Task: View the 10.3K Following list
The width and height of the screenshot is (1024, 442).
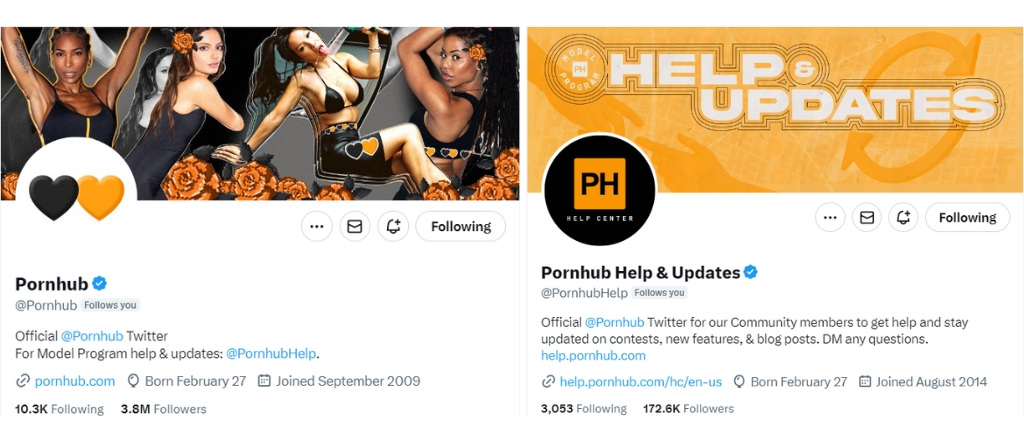Action: [59, 409]
